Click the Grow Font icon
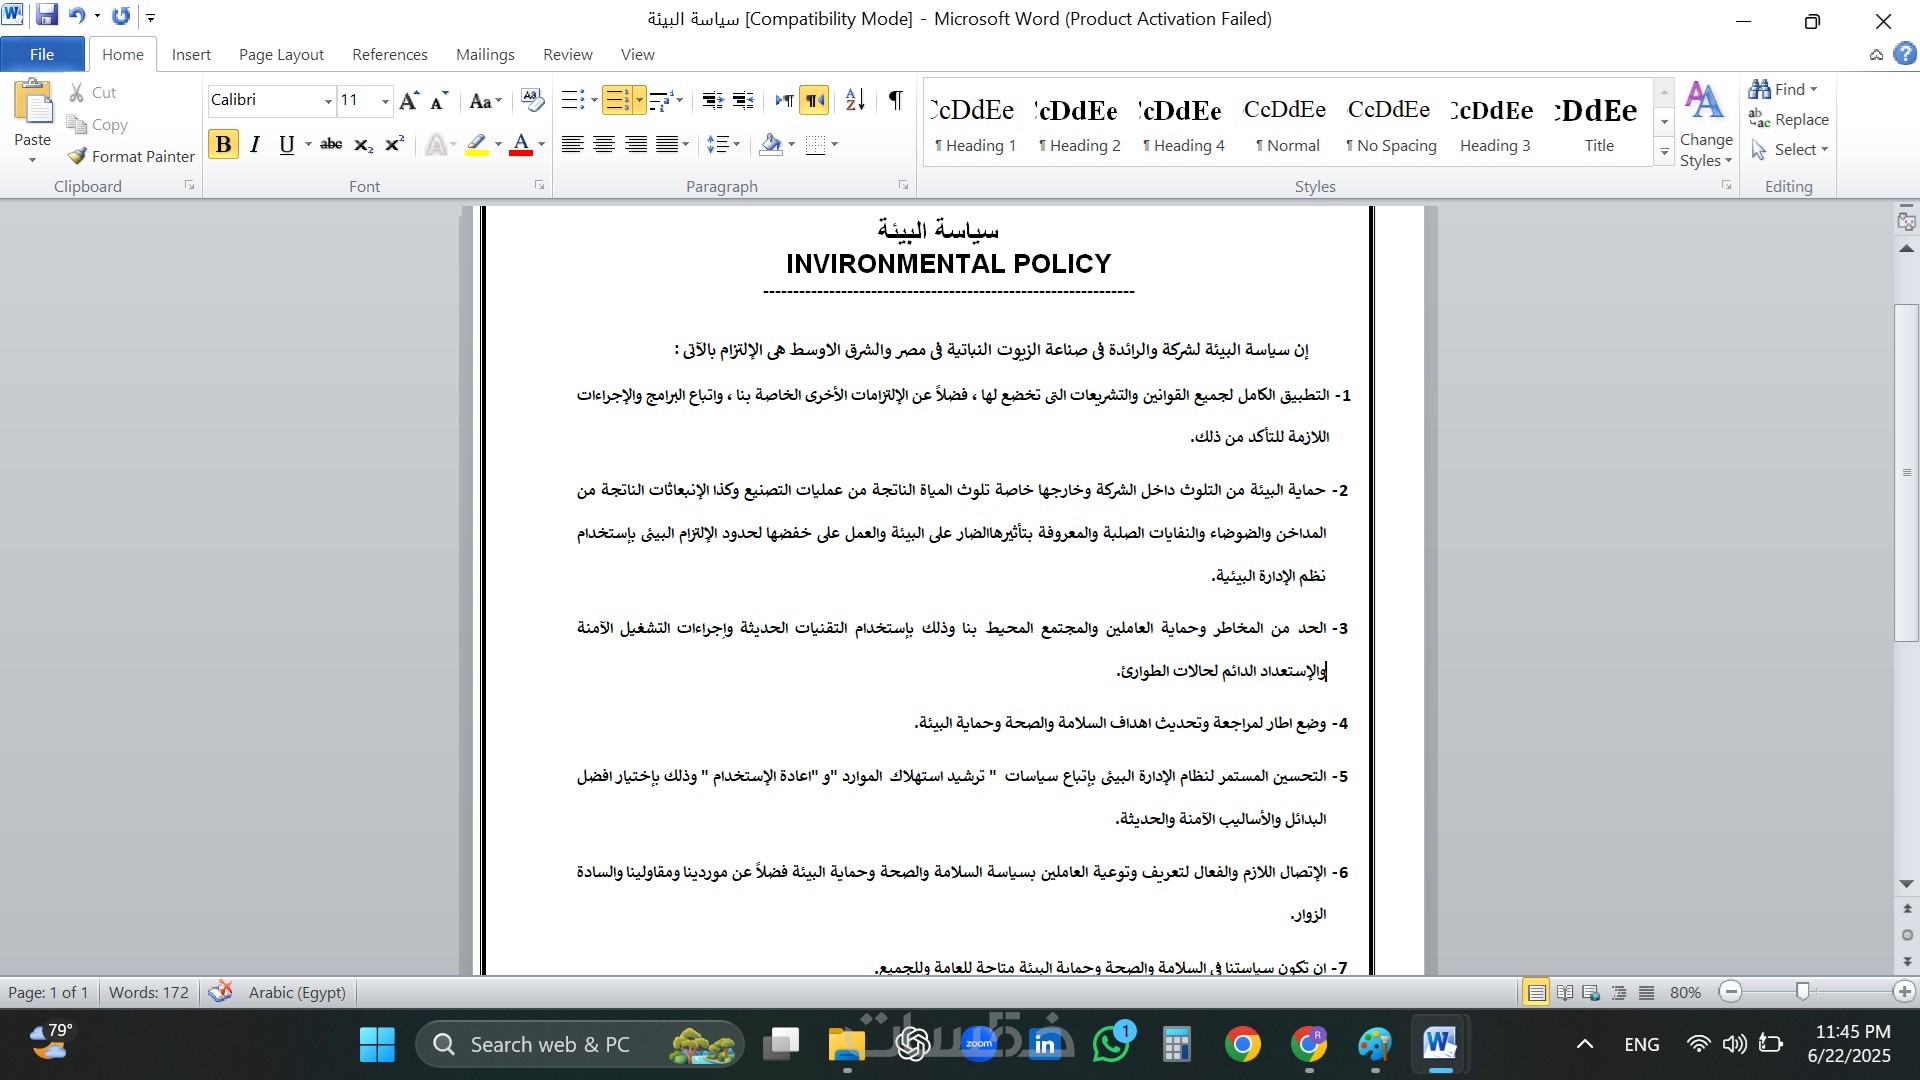The height and width of the screenshot is (1080, 1920). (408, 100)
